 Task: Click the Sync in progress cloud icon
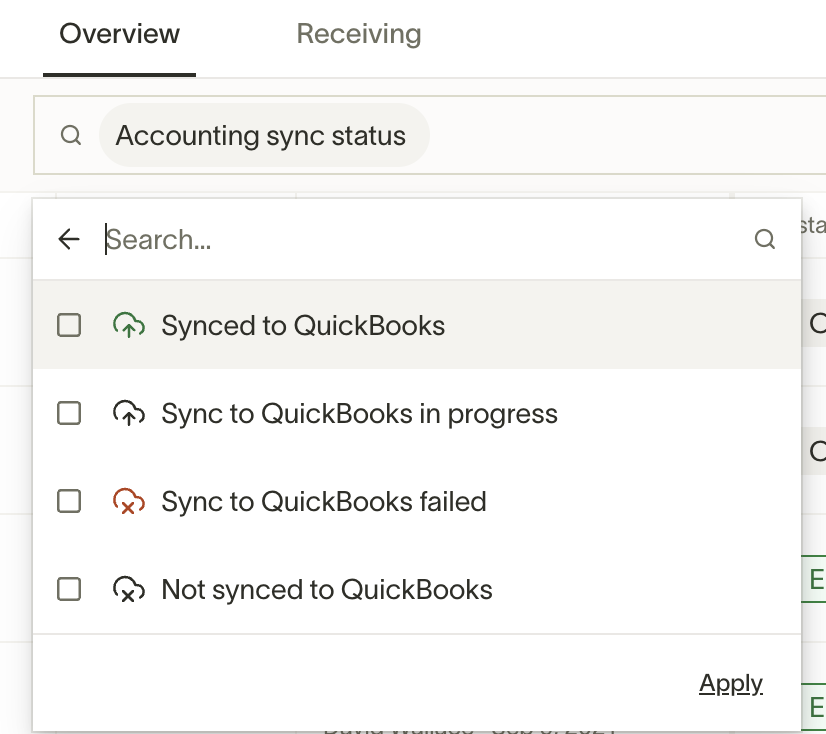point(129,413)
